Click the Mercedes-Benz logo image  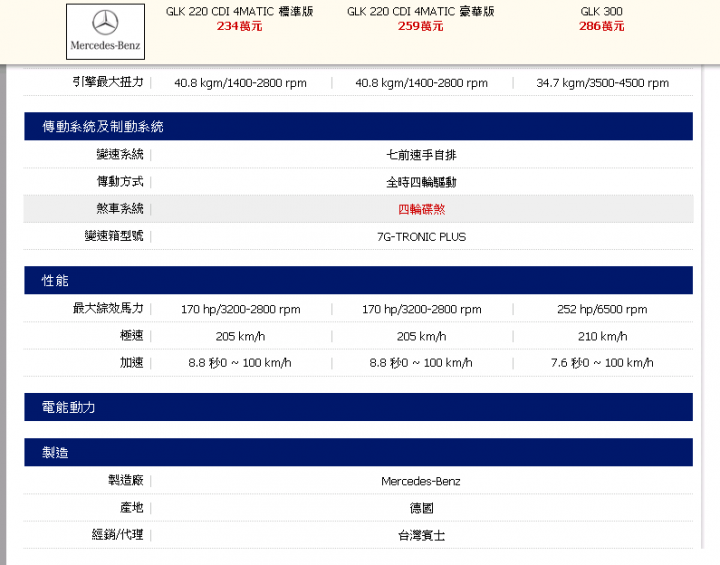click(105, 32)
